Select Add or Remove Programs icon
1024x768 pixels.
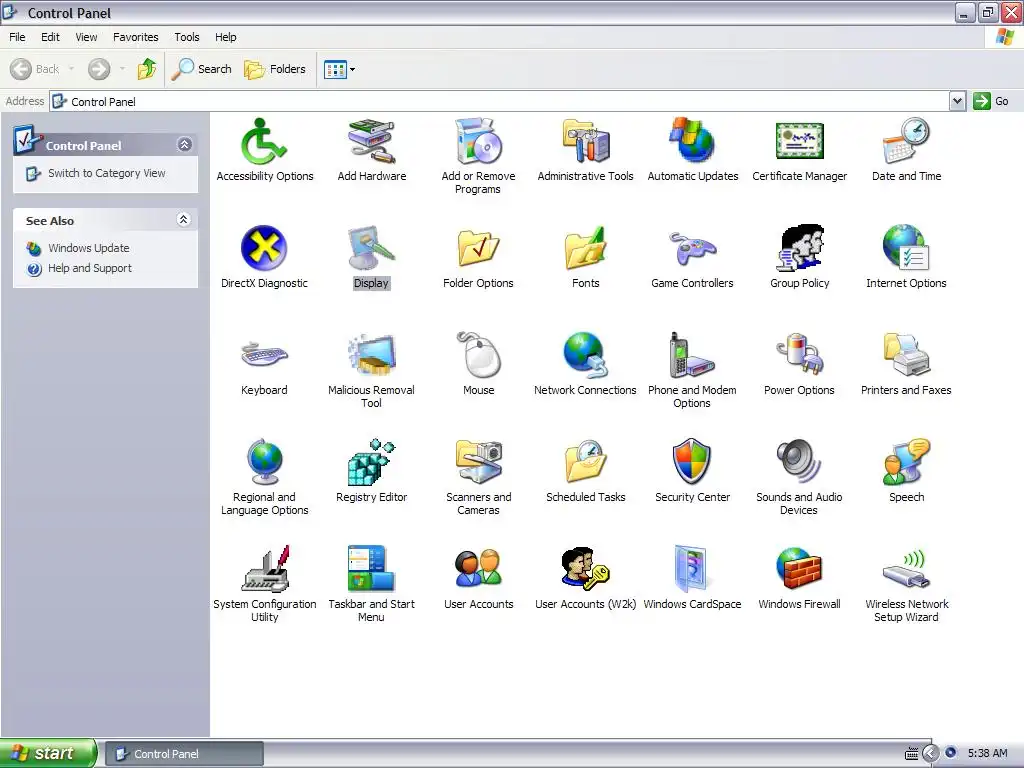click(478, 140)
